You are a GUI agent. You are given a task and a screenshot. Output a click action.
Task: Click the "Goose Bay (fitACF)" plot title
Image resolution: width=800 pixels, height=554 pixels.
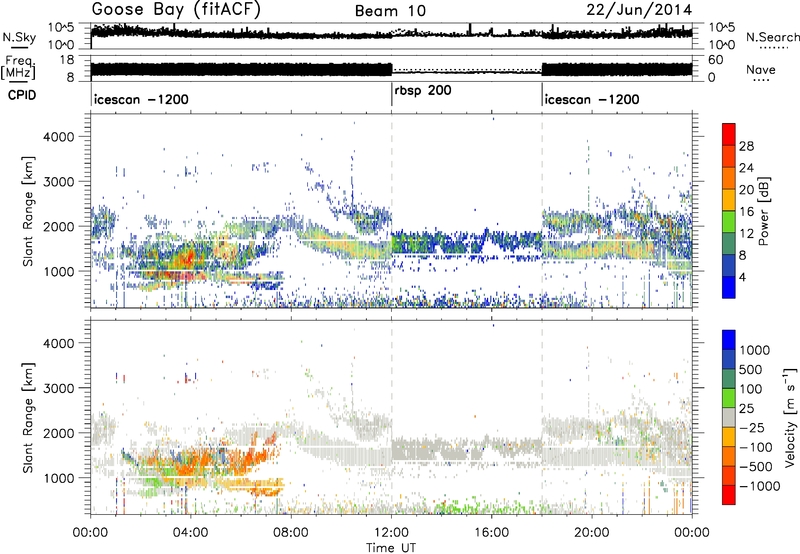point(176,10)
